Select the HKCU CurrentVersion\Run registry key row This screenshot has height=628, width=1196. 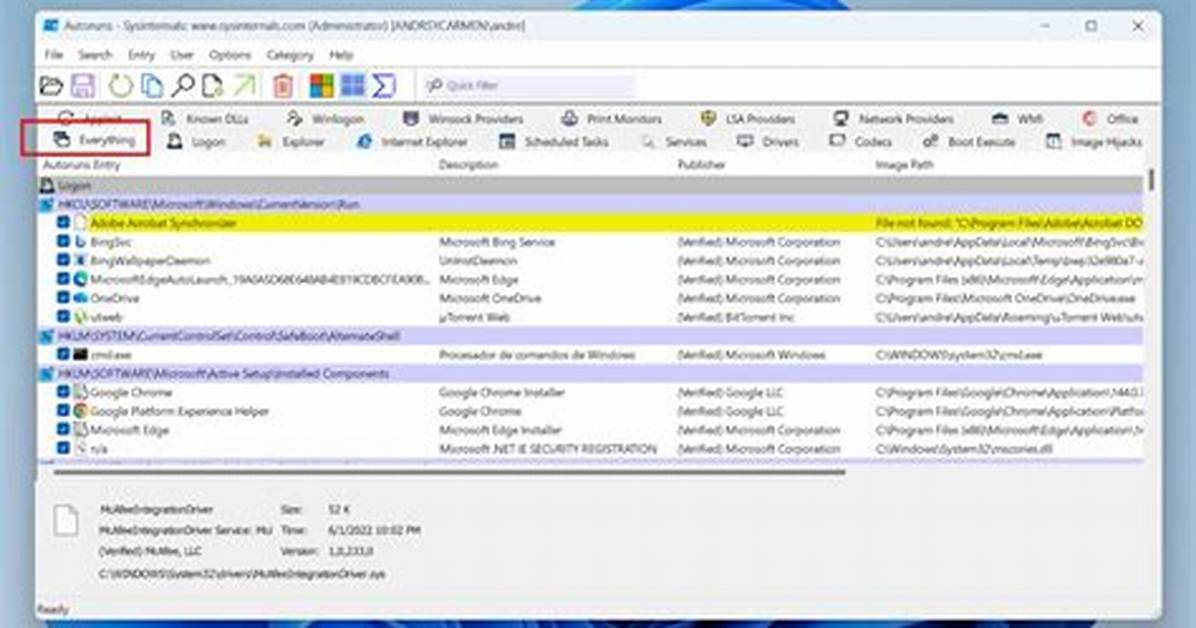point(590,204)
